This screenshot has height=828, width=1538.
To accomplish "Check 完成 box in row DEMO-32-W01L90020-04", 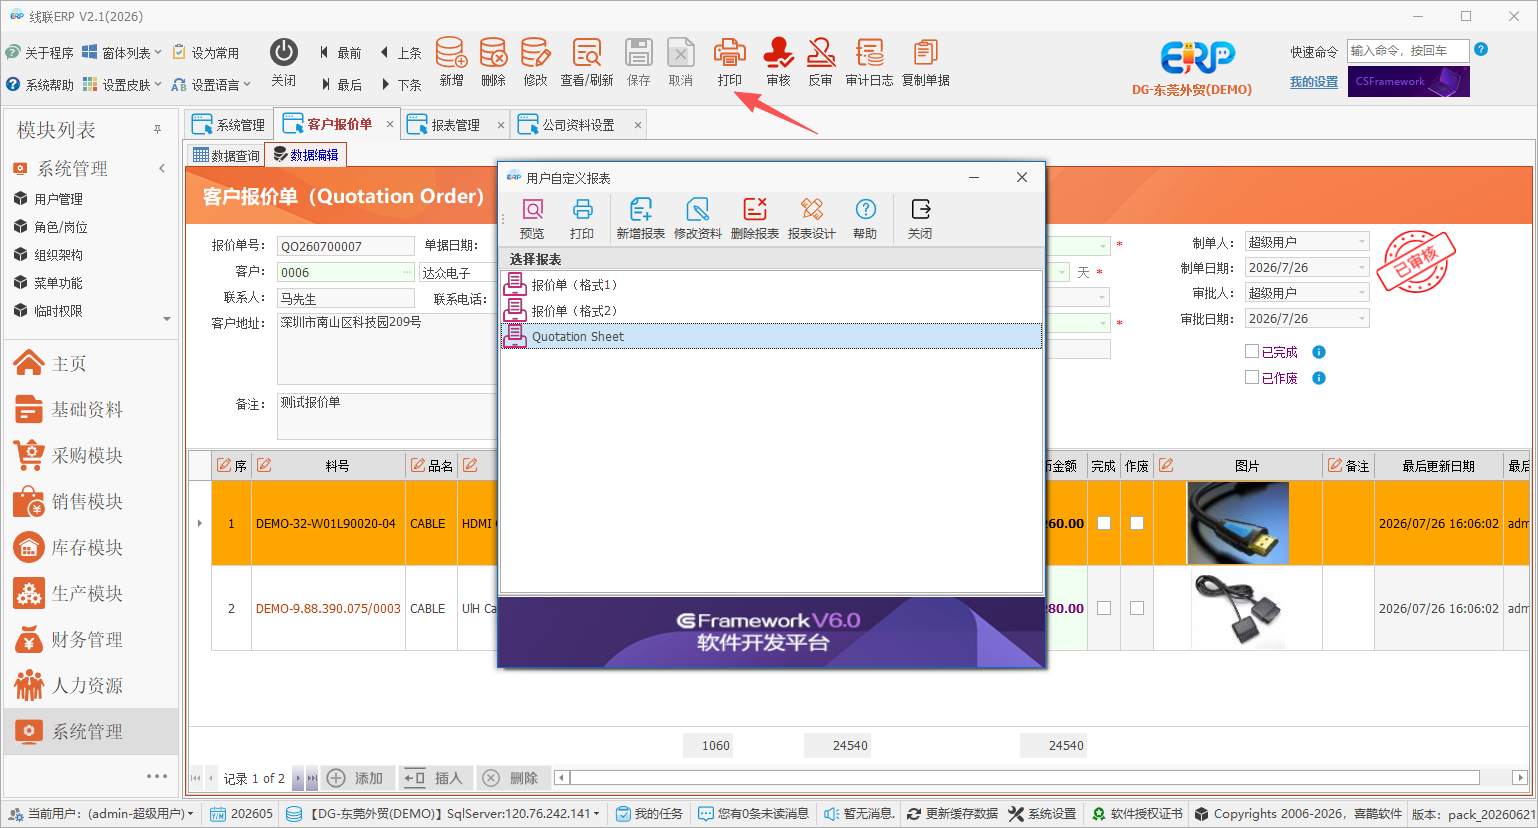I will [x=1104, y=523].
